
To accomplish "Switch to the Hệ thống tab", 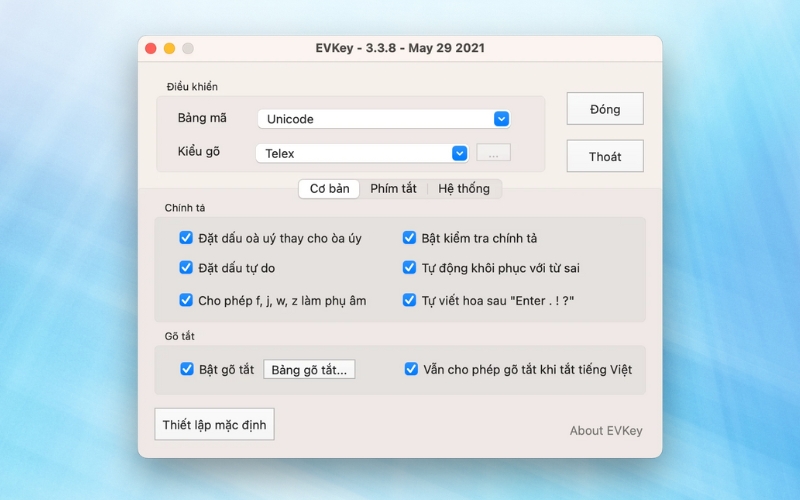I will pyautogui.click(x=464, y=189).
